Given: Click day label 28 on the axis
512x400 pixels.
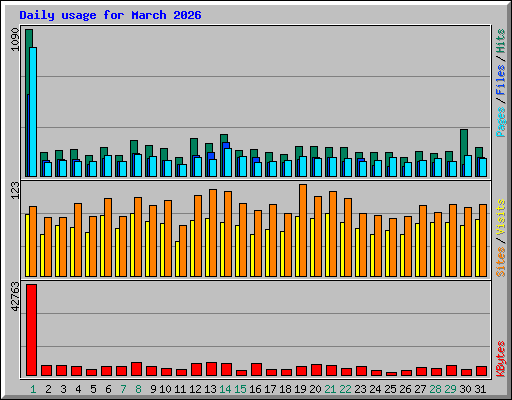Looking at the screenshot, I should click(435, 389).
